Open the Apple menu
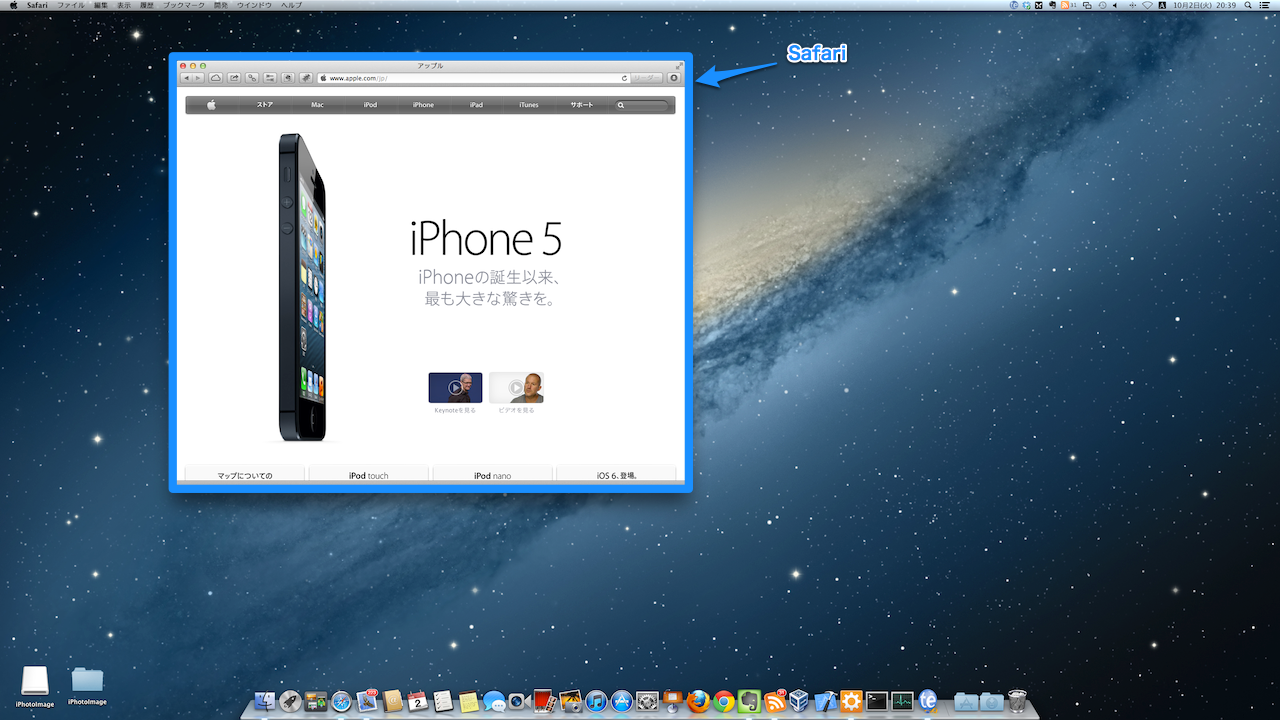Image resolution: width=1280 pixels, height=720 pixels. point(14,5)
